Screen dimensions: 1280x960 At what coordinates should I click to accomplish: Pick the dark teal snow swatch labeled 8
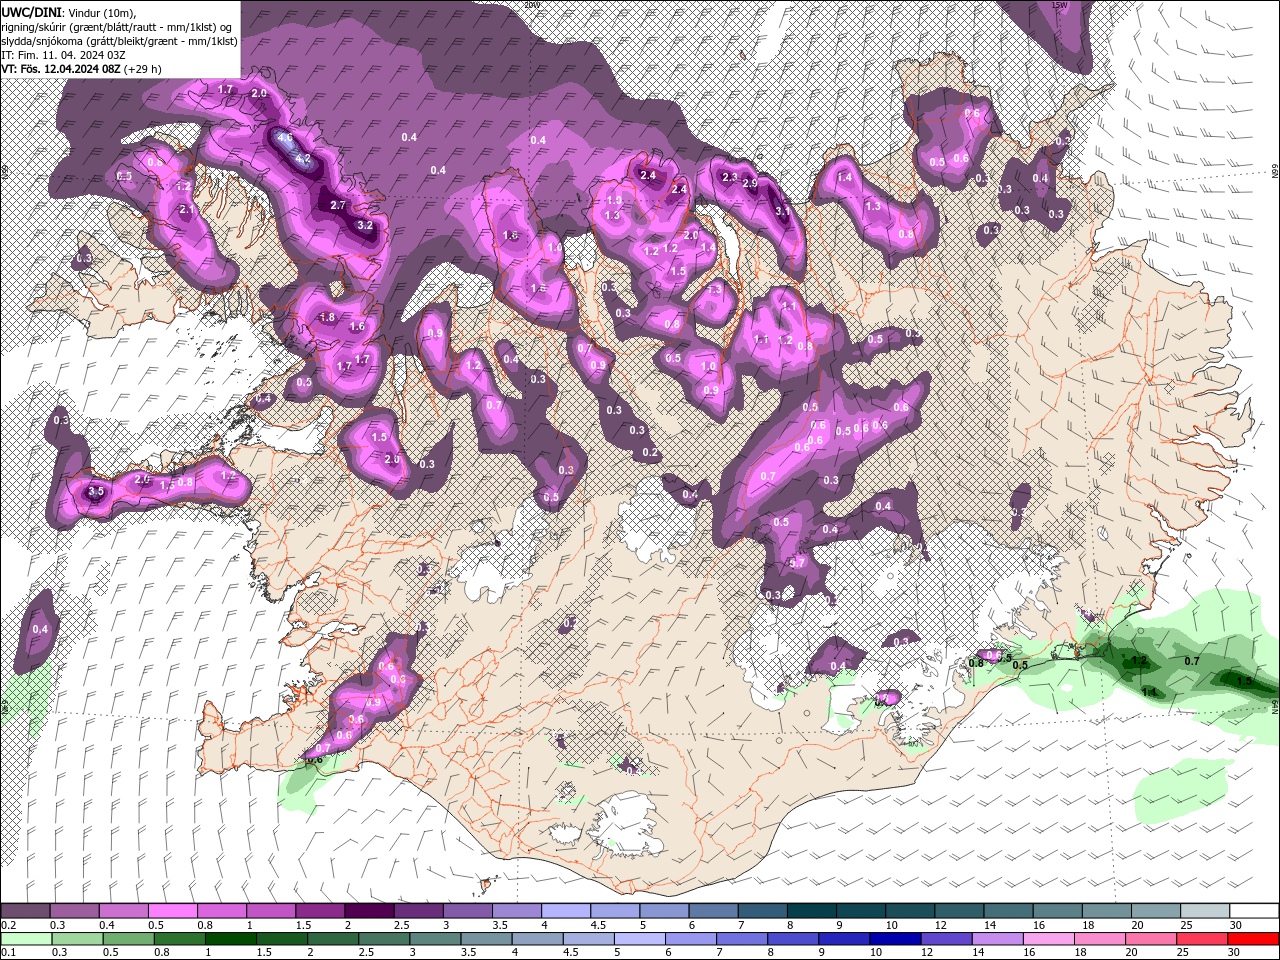[x=811, y=911]
